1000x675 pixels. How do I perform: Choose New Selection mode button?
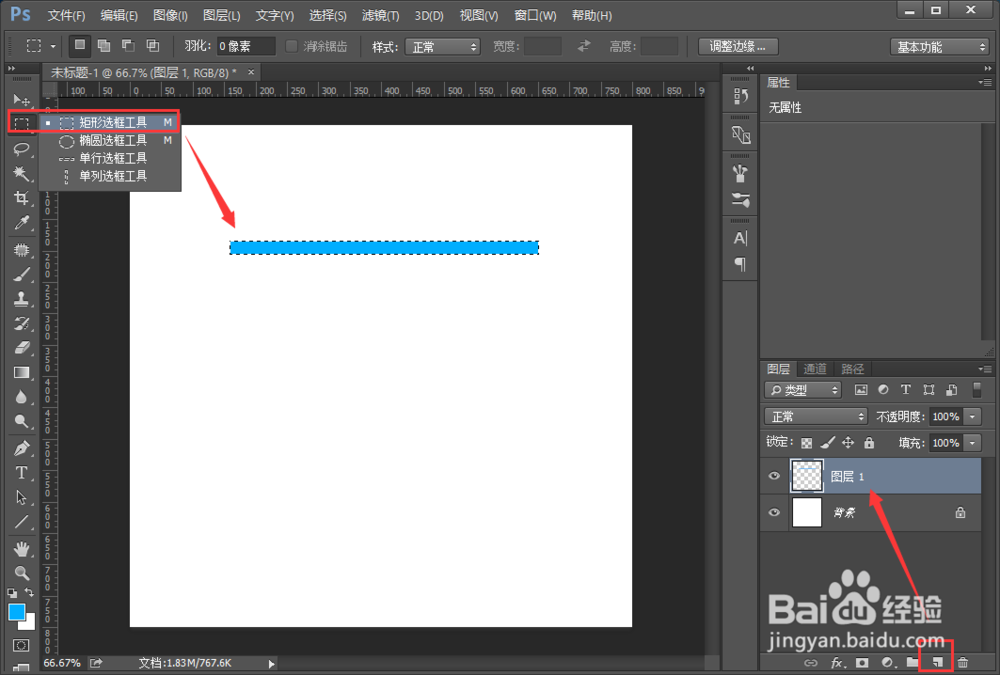[x=80, y=45]
